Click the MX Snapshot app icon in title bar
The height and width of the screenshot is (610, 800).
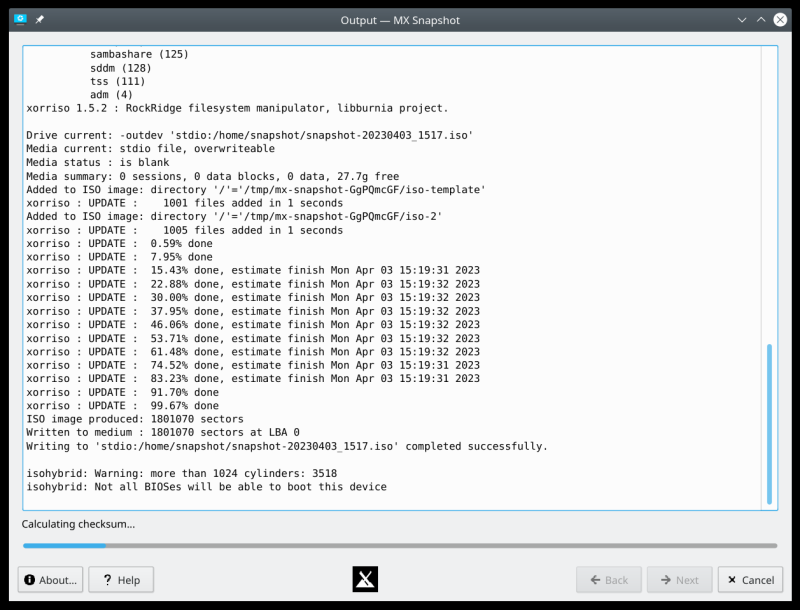20,19
